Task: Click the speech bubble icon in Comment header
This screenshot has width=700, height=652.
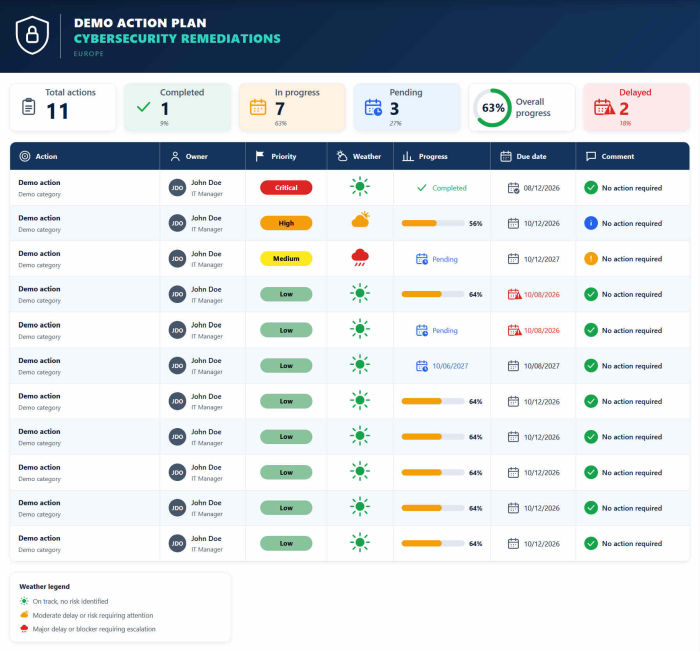Action: point(591,156)
